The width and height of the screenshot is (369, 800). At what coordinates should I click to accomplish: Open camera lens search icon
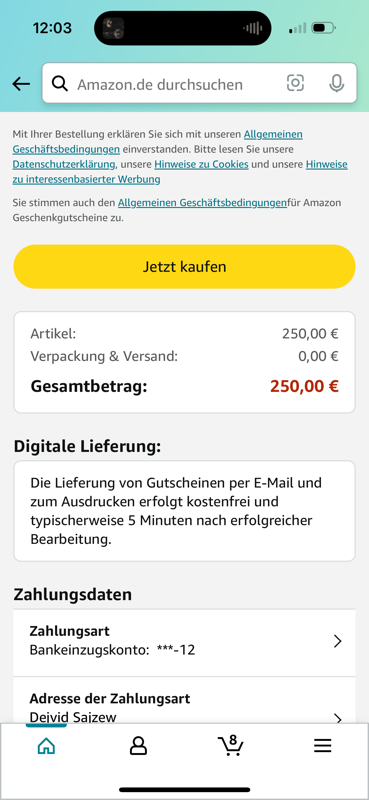point(295,83)
